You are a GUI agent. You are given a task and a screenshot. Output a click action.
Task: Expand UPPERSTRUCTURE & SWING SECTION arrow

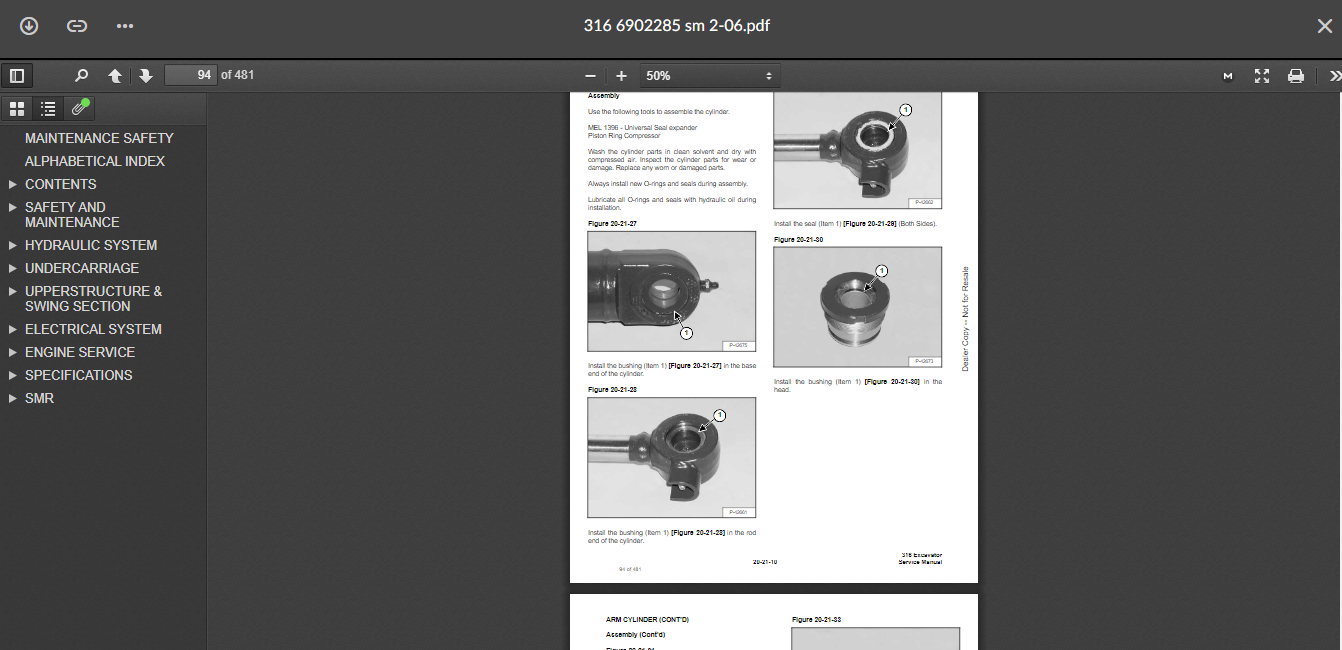pyautogui.click(x=13, y=291)
